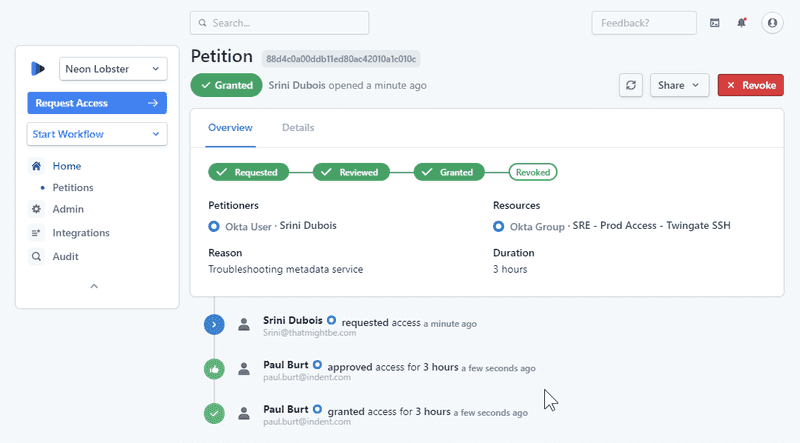Open Petitions in the sidebar
The image size is (800, 443).
pos(73,187)
